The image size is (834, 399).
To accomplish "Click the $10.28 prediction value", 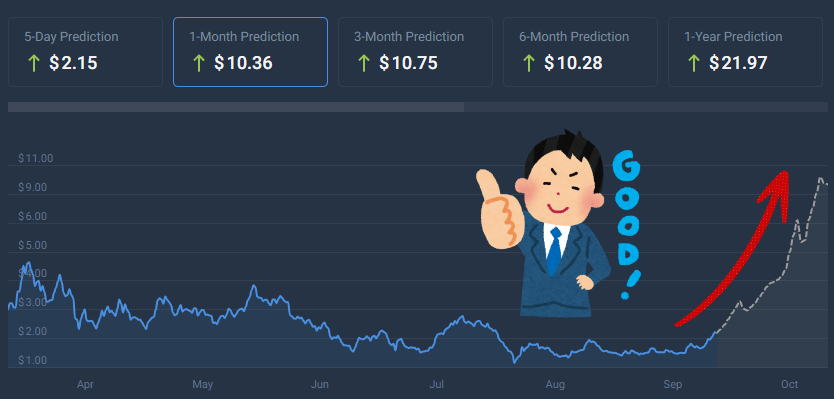I will tap(573, 63).
